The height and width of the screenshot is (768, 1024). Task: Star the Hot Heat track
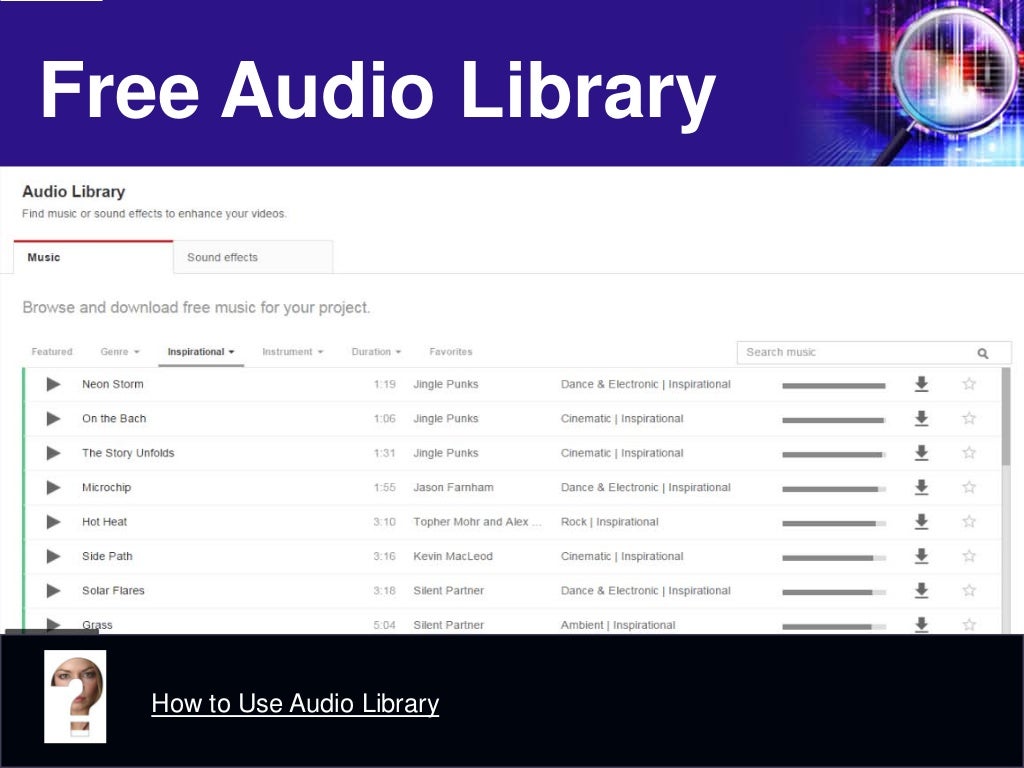969,521
